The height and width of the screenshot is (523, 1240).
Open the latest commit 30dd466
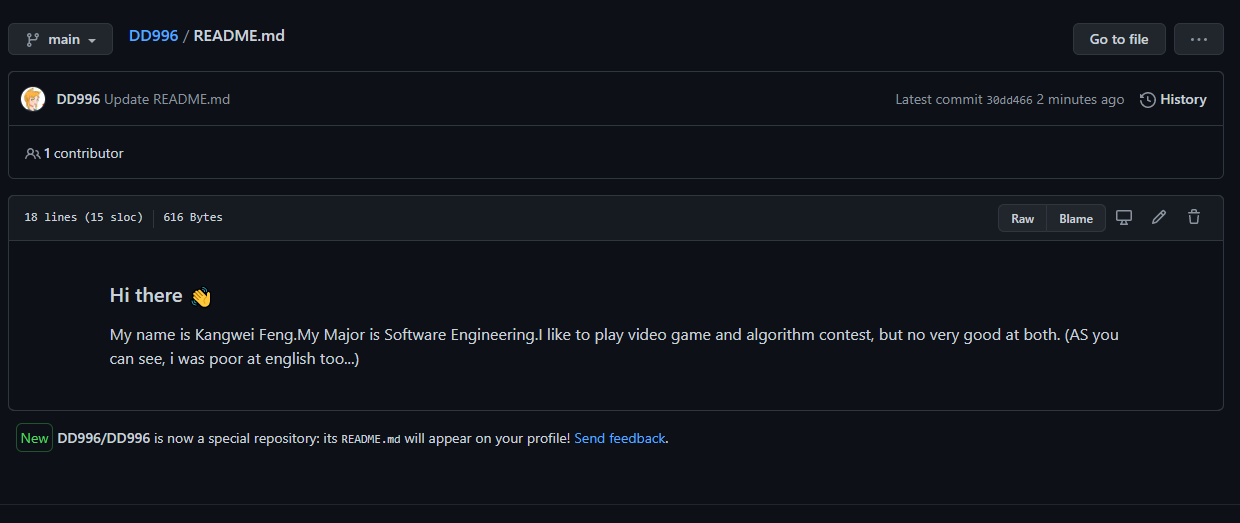1009,100
